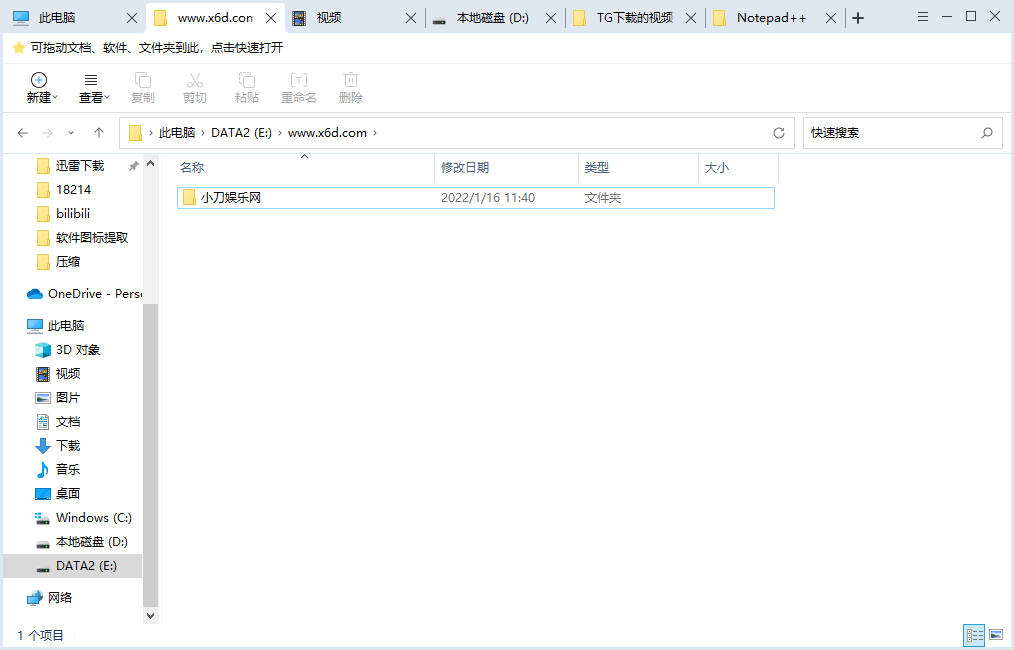This screenshot has height=650, width=1014.
Task: Navigate up one level using the up arrow
Action: click(97, 132)
